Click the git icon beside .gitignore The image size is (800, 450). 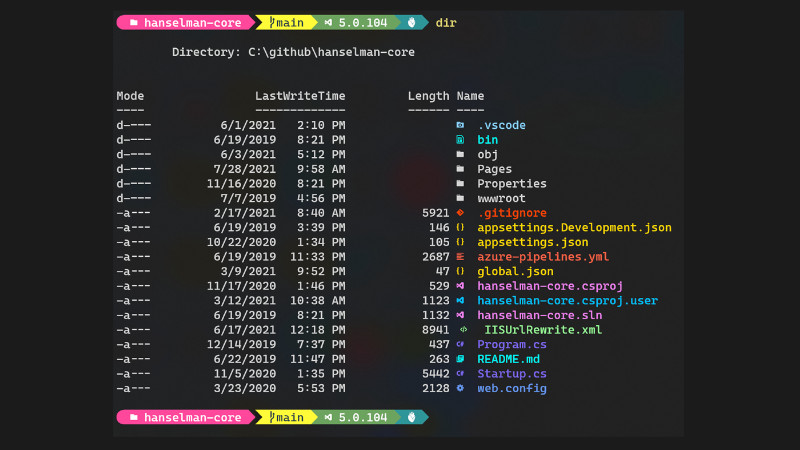[x=460, y=213]
